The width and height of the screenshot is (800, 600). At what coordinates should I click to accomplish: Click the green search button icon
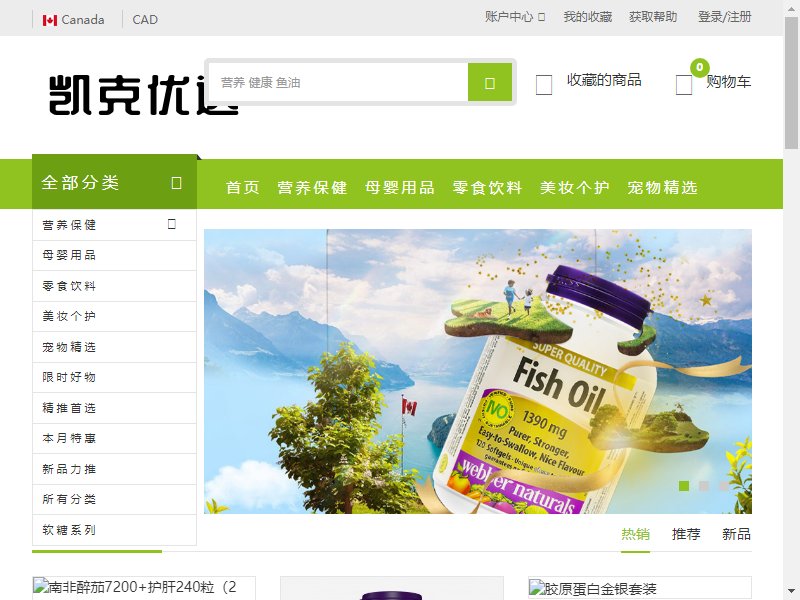(x=490, y=83)
